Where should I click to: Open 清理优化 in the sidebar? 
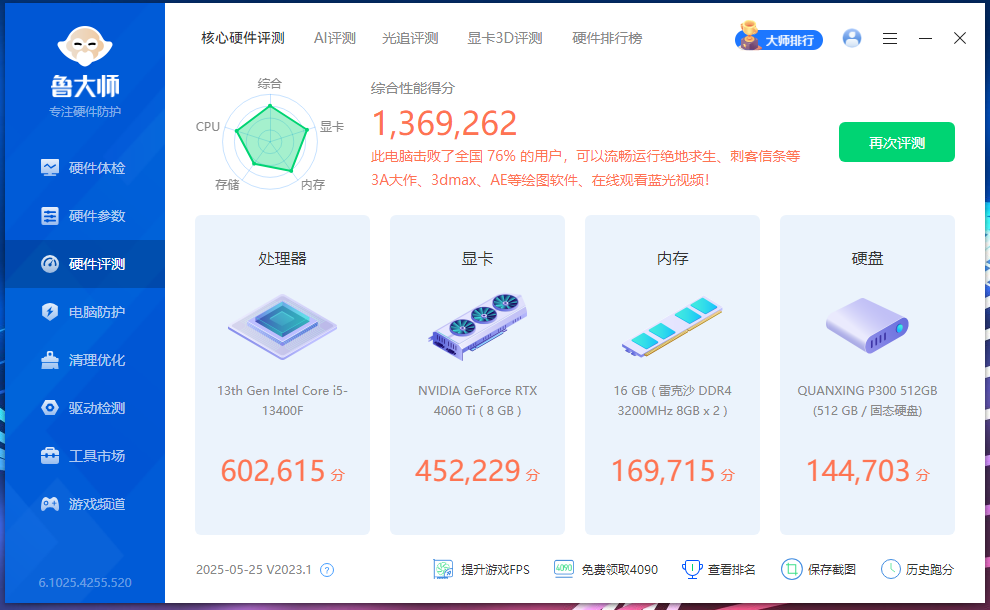tap(85, 360)
